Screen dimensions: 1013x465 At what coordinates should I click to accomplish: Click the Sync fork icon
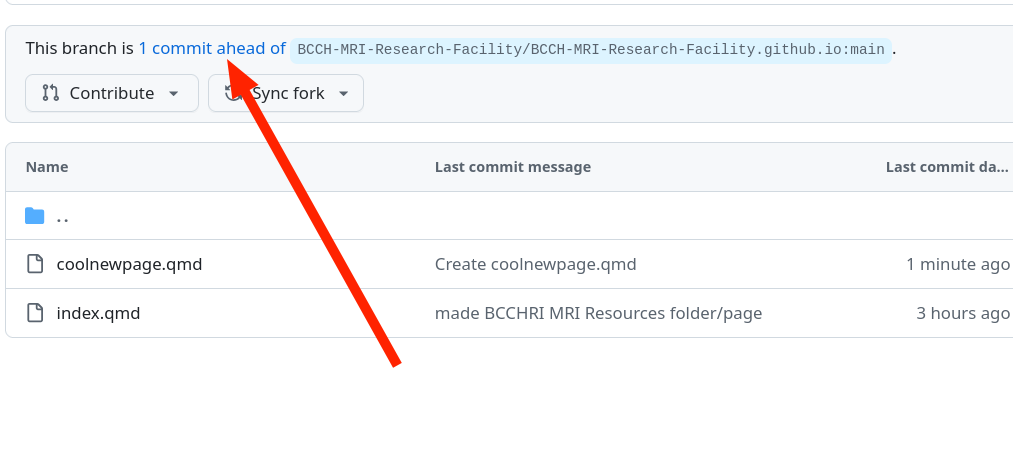pos(233,93)
